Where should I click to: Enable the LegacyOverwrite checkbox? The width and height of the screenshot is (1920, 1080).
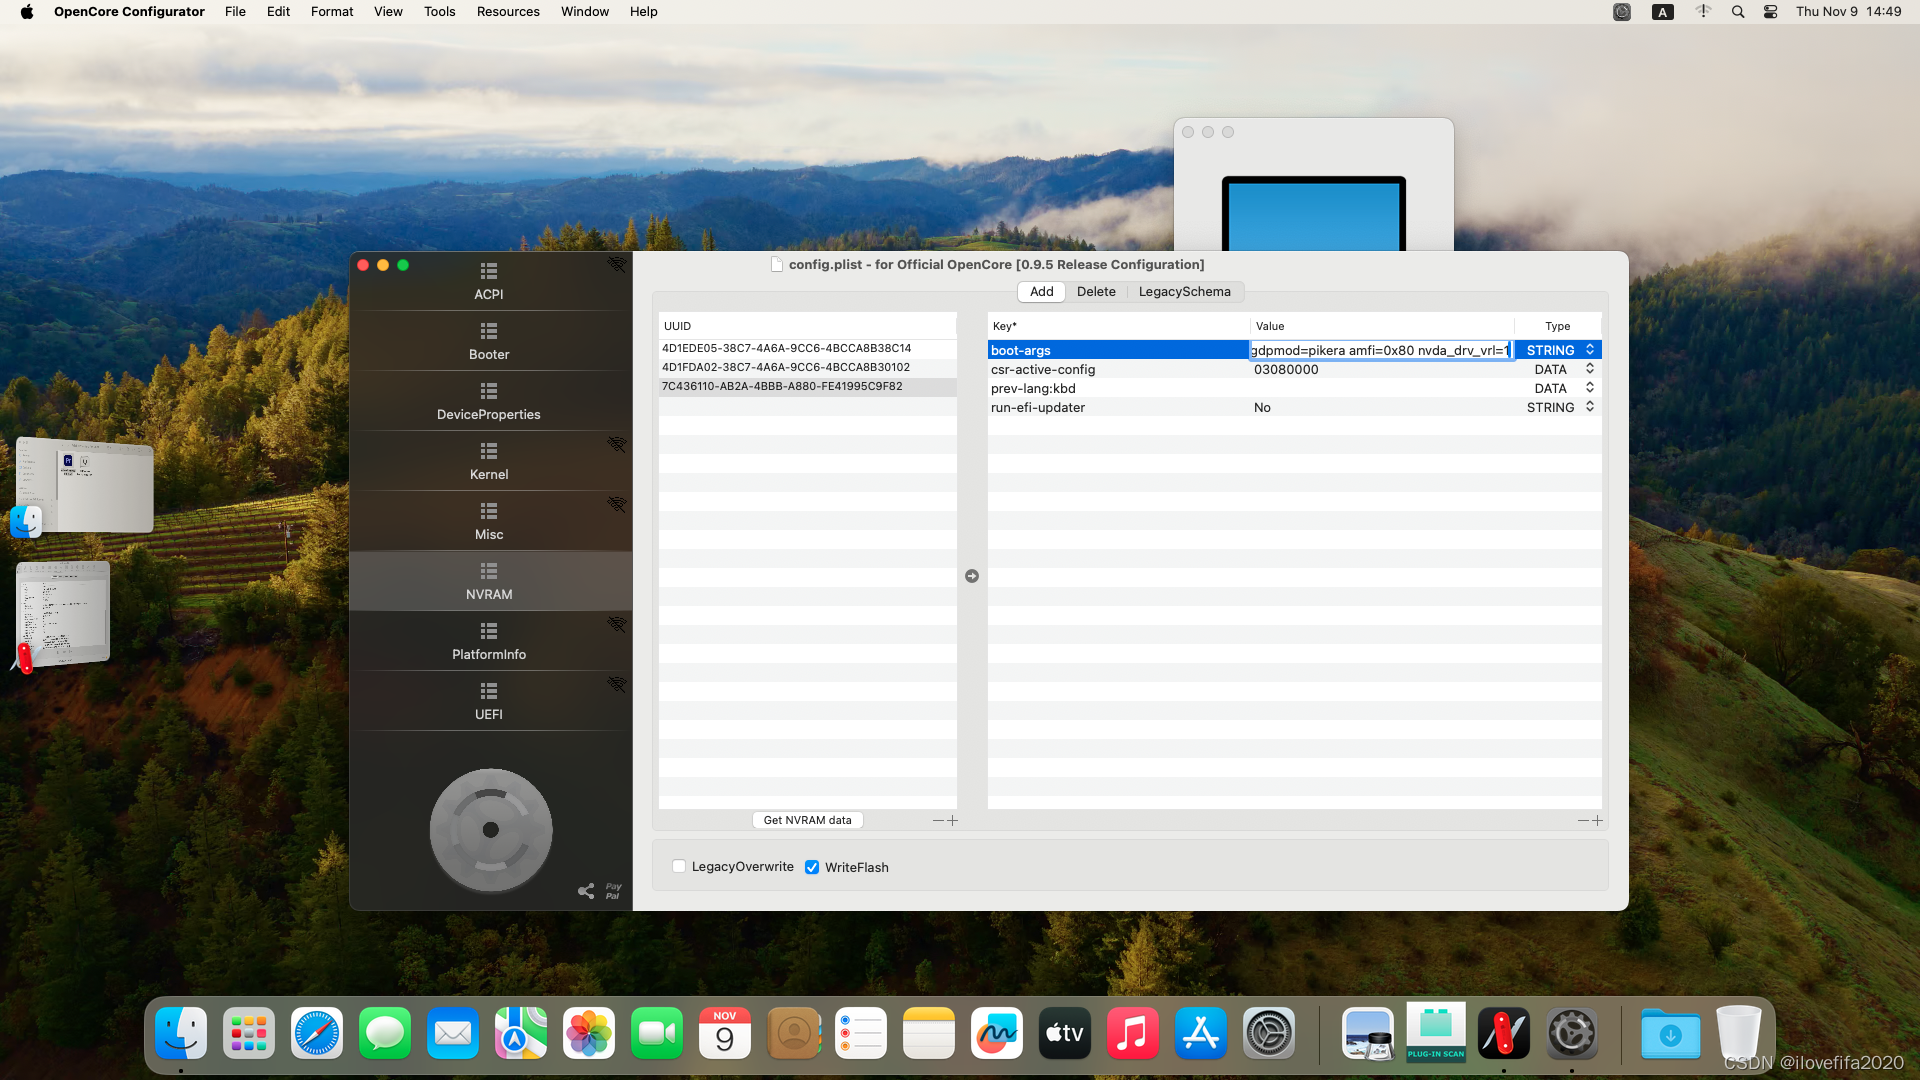(x=679, y=867)
